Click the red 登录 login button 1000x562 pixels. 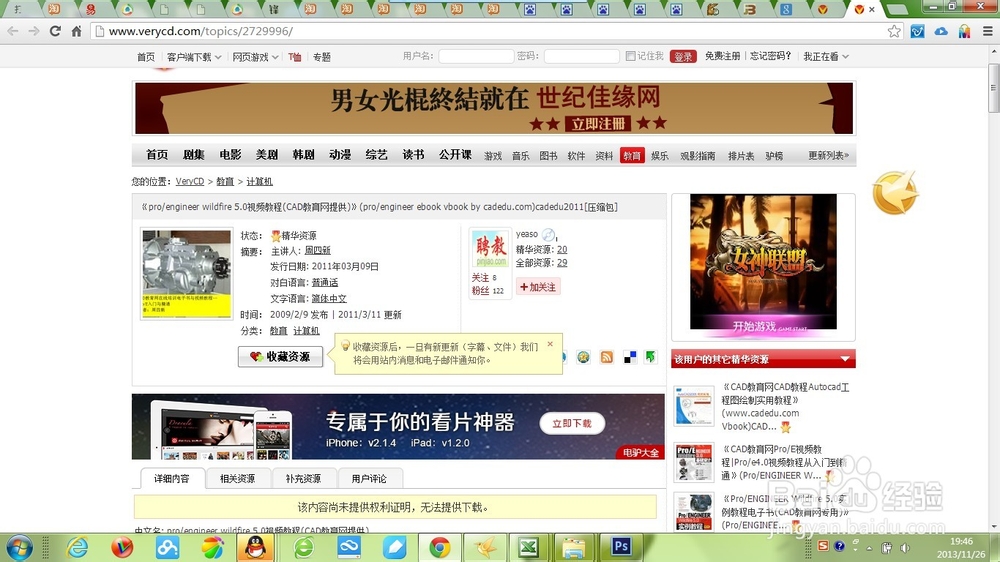pos(683,57)
